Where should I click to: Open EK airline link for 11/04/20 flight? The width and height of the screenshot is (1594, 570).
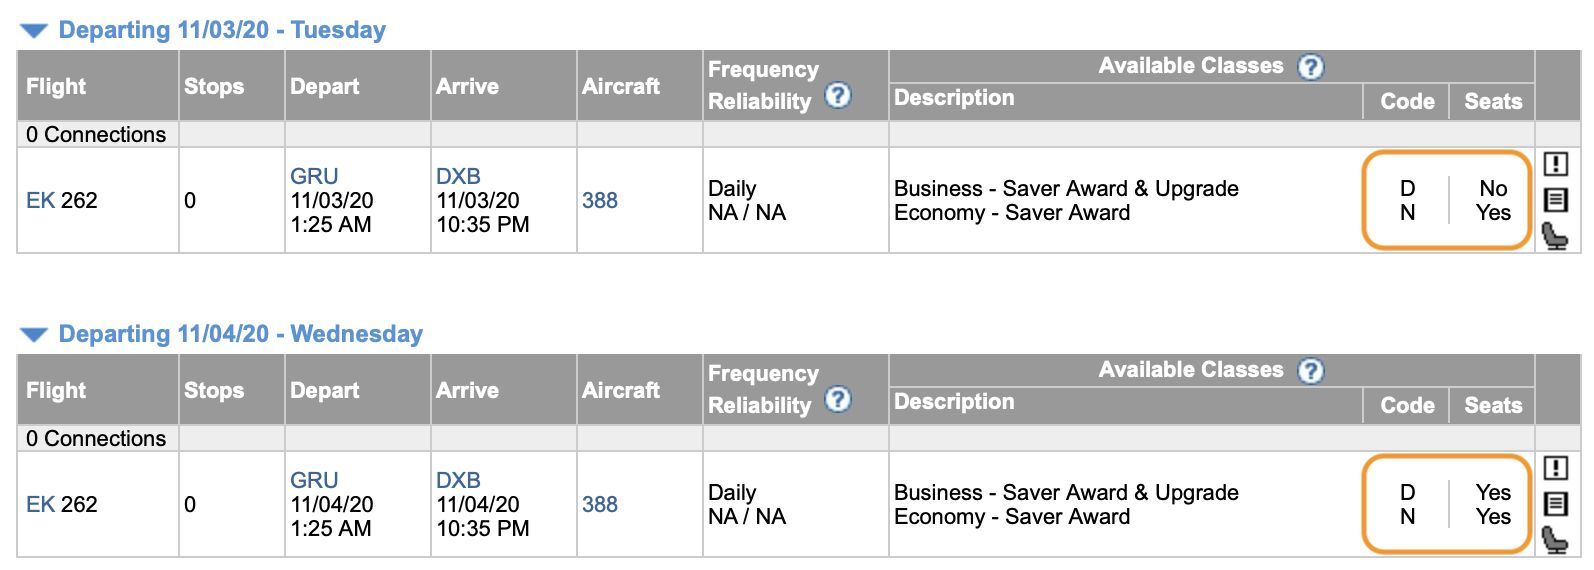coord(40,504)
